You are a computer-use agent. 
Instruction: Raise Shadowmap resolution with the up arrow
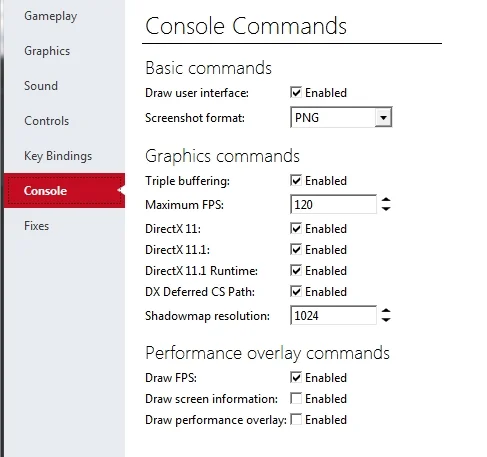click(x=386, y=311)
